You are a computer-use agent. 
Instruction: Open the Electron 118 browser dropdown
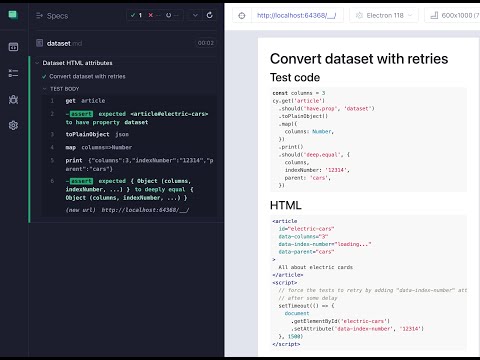pyautogui.click(x=384, y=15)
